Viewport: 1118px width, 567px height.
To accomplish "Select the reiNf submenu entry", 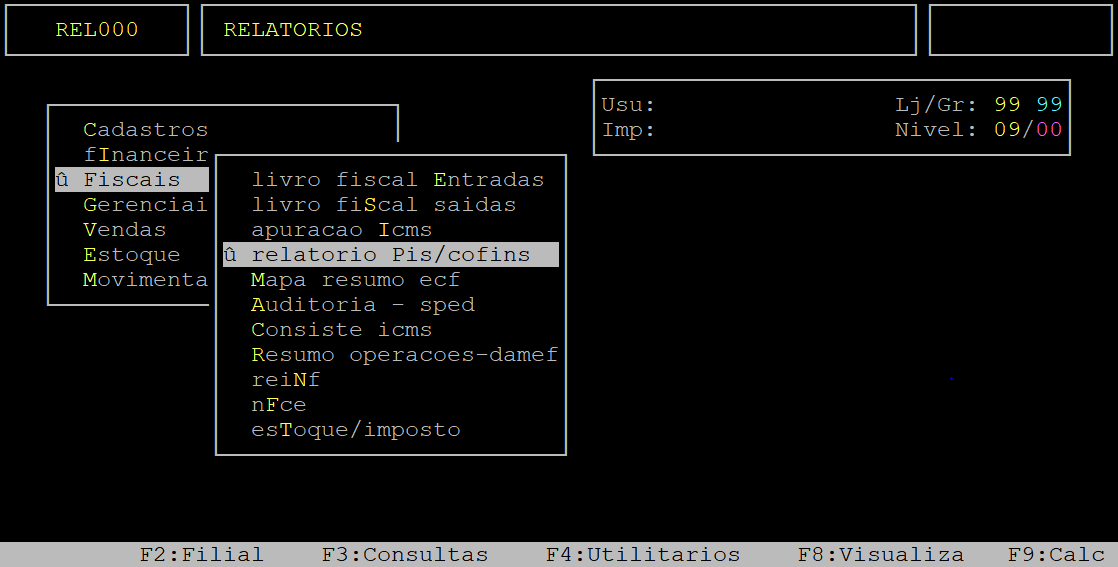I will pos(285,380).
